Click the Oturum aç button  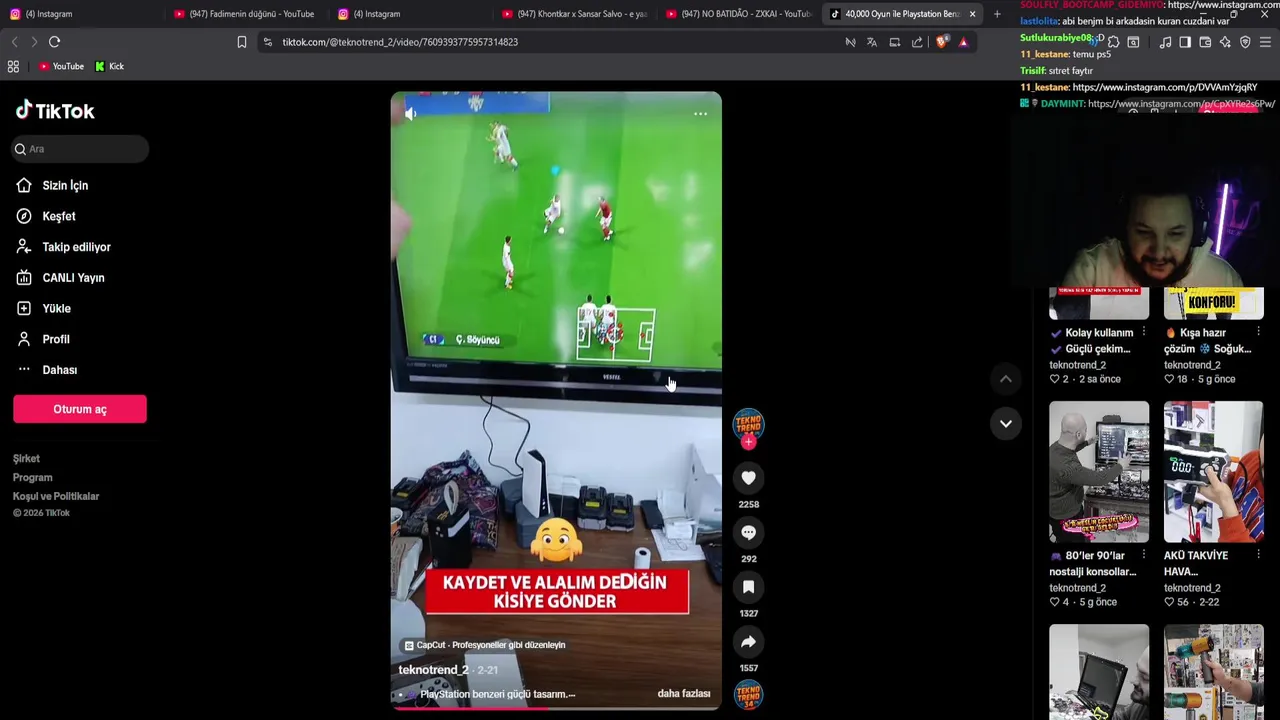(x=80, y=409)
